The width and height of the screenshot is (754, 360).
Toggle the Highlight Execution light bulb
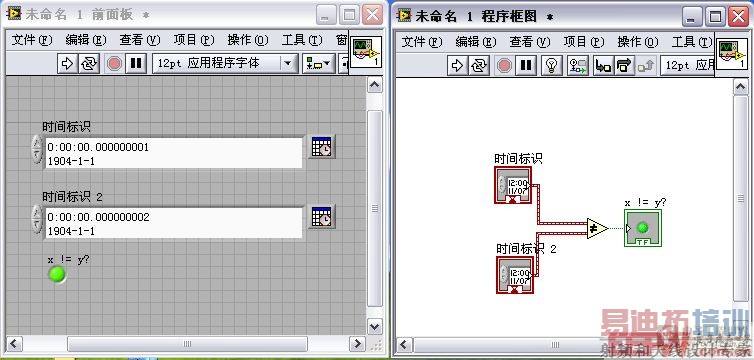coord(552,65)
